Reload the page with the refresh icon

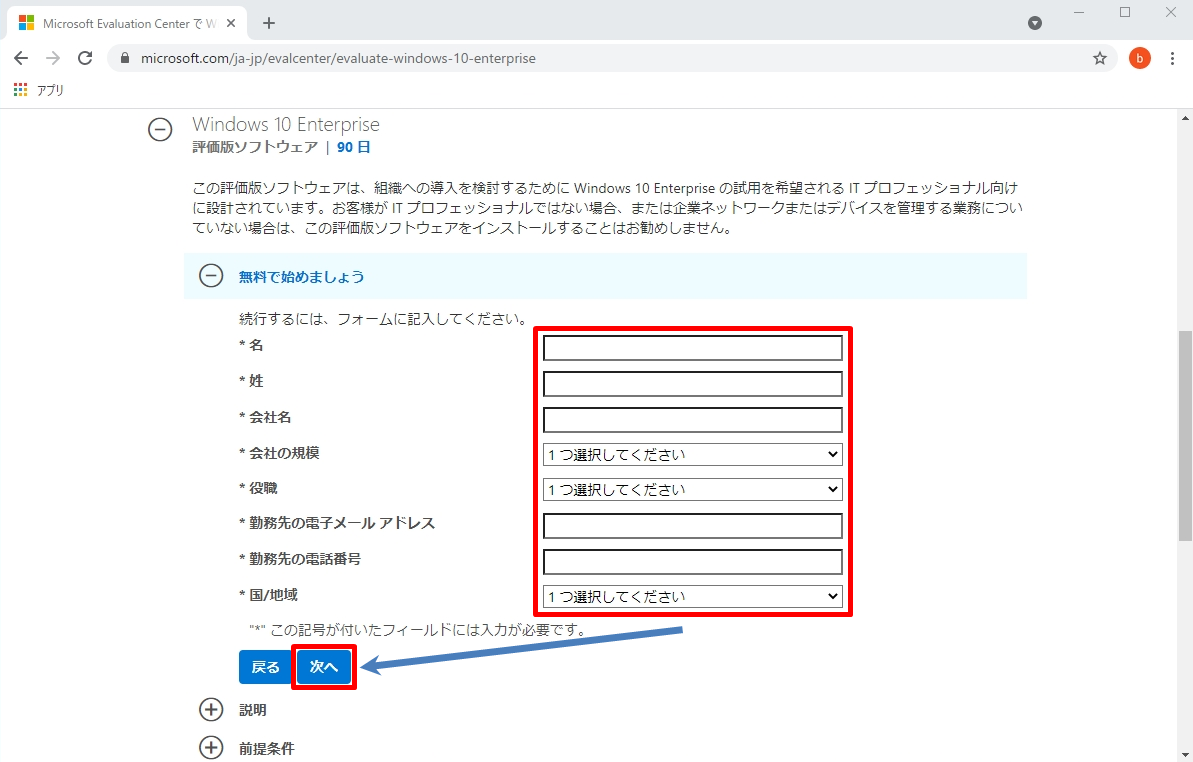(x=85, y=58)
